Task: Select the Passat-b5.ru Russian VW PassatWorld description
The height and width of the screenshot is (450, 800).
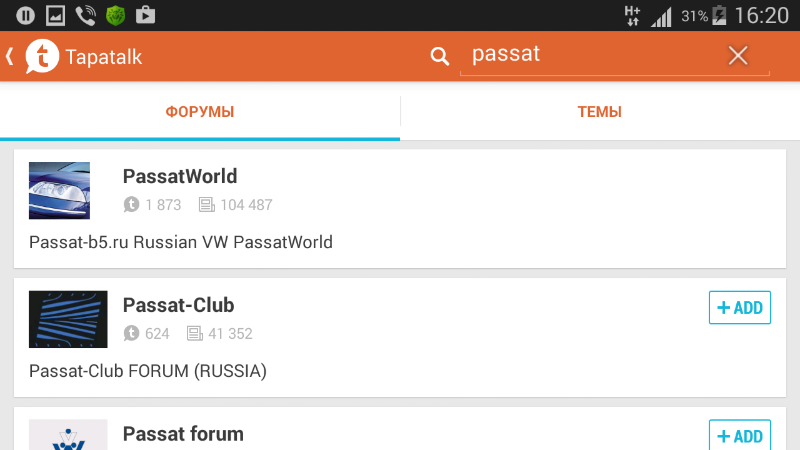Action: pyautogui.click(x=181, y=242)
